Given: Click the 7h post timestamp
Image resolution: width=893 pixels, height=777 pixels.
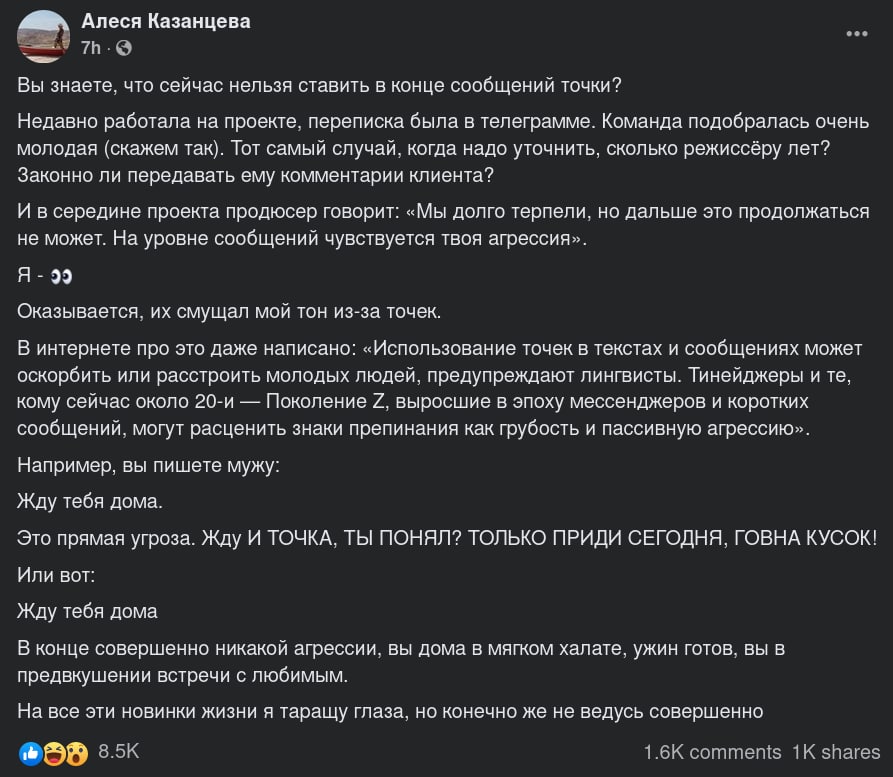Looking at the screenshot, I should 90,47.
